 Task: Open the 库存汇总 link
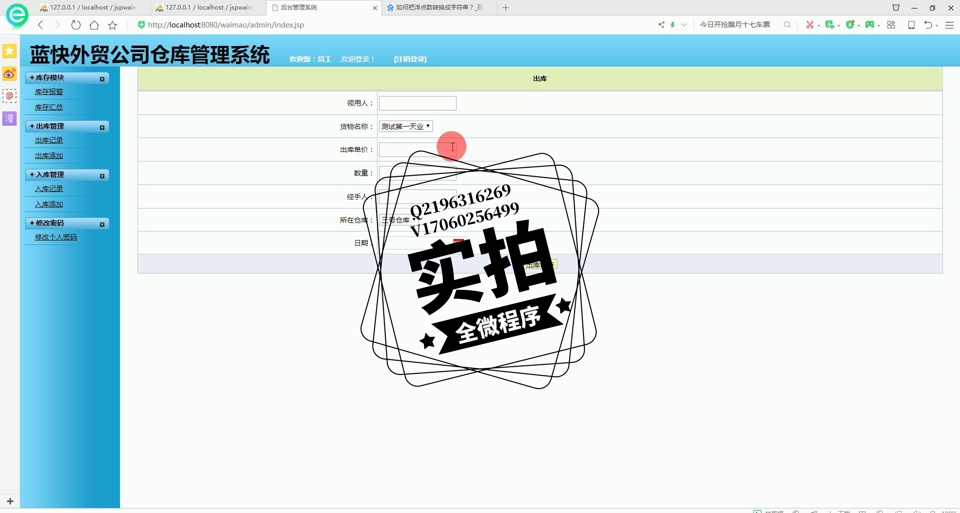pyautogui.click(x=49, y=107)
